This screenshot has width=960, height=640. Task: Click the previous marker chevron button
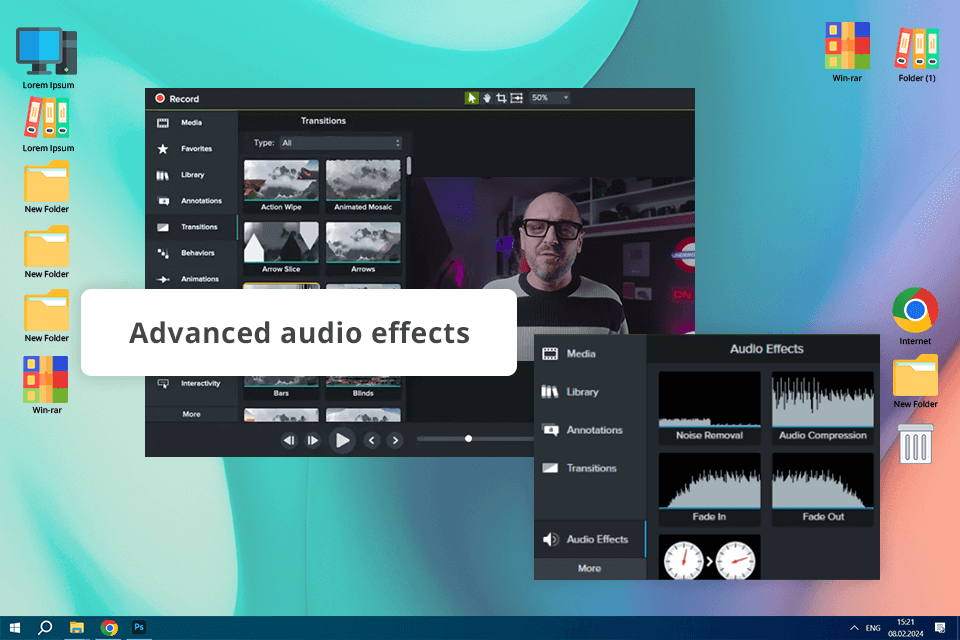[372, 440]
